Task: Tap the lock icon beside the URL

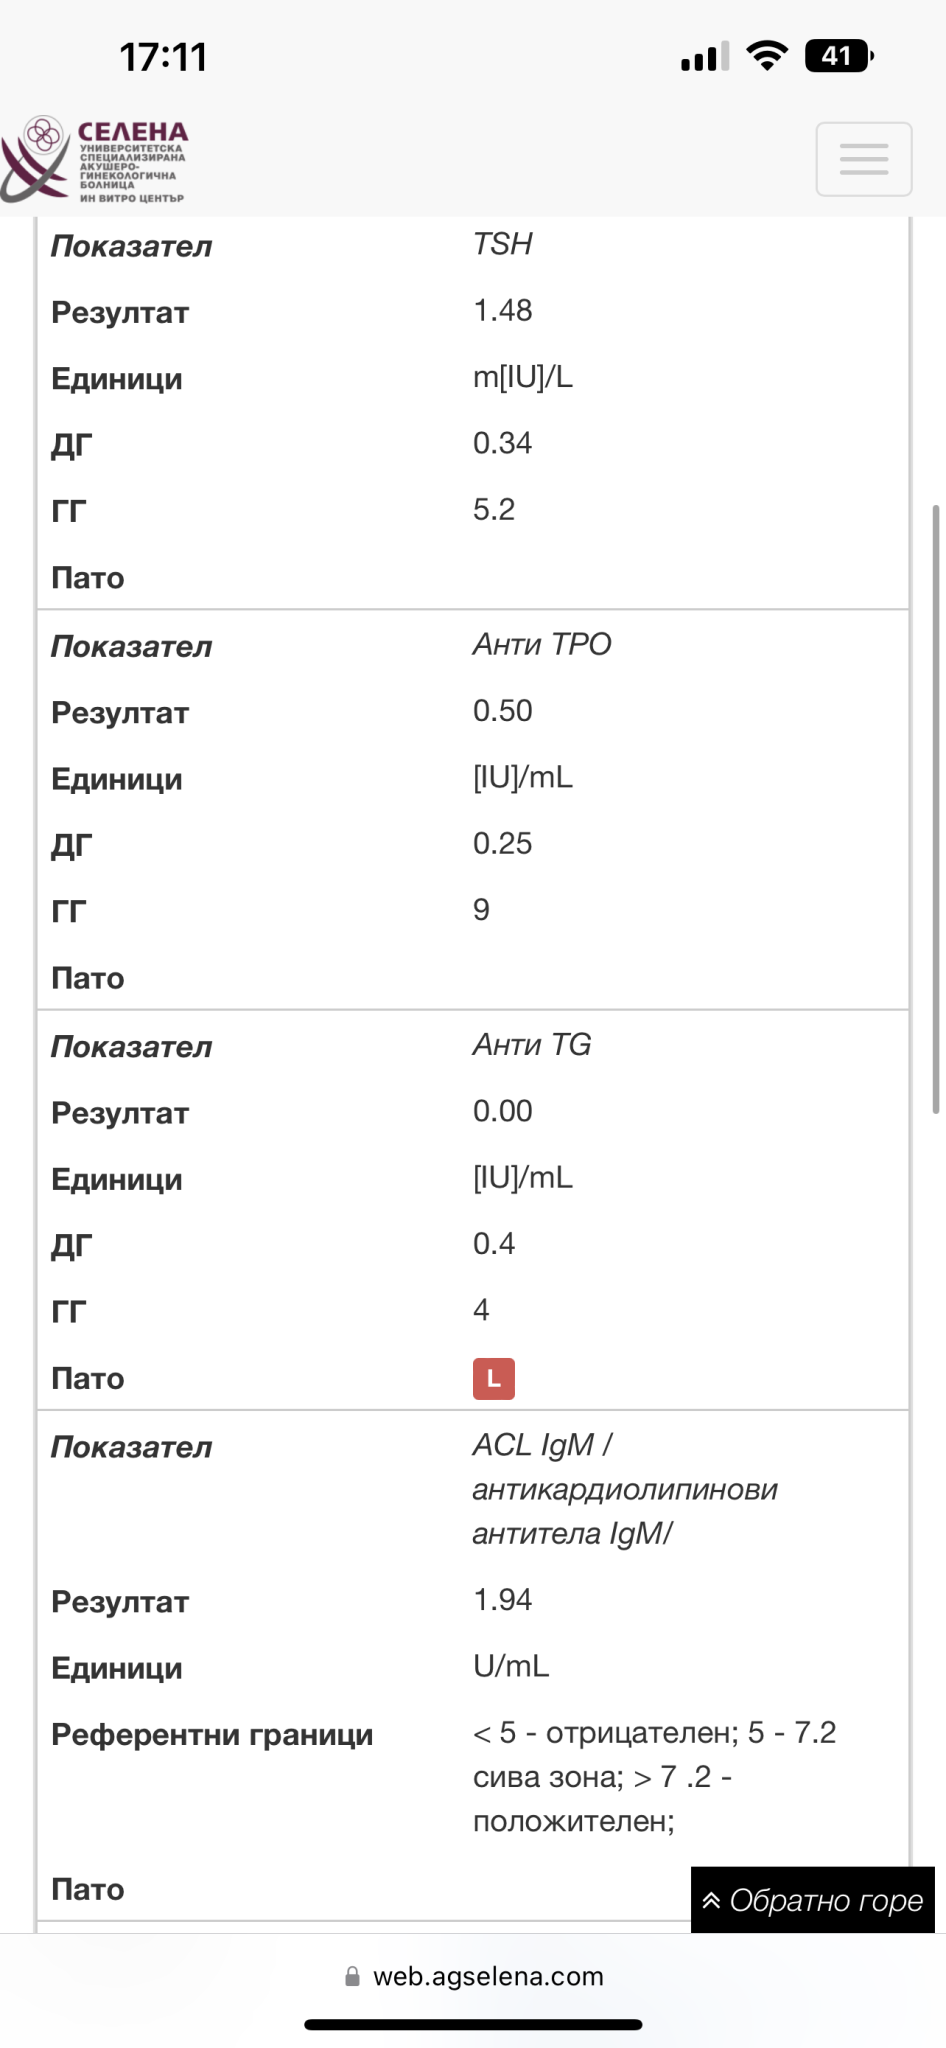Action: pyautogui.click(x=352, y=1976)
